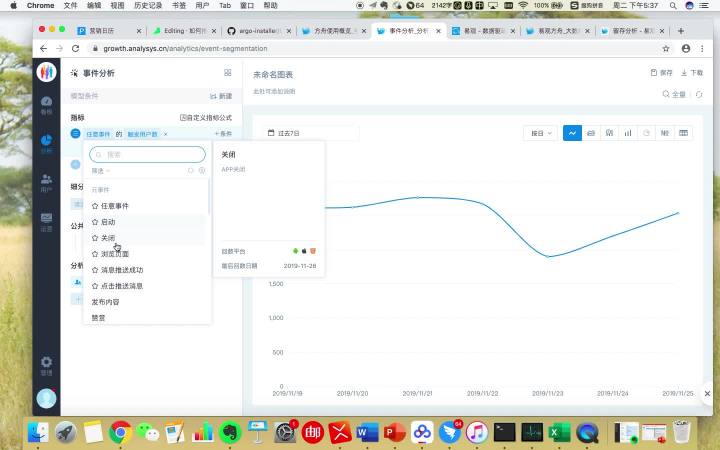This screenshot has height=450, width=720.
Task: Reload the page with Chrome's refresh icon
Action: pos(75,48)
